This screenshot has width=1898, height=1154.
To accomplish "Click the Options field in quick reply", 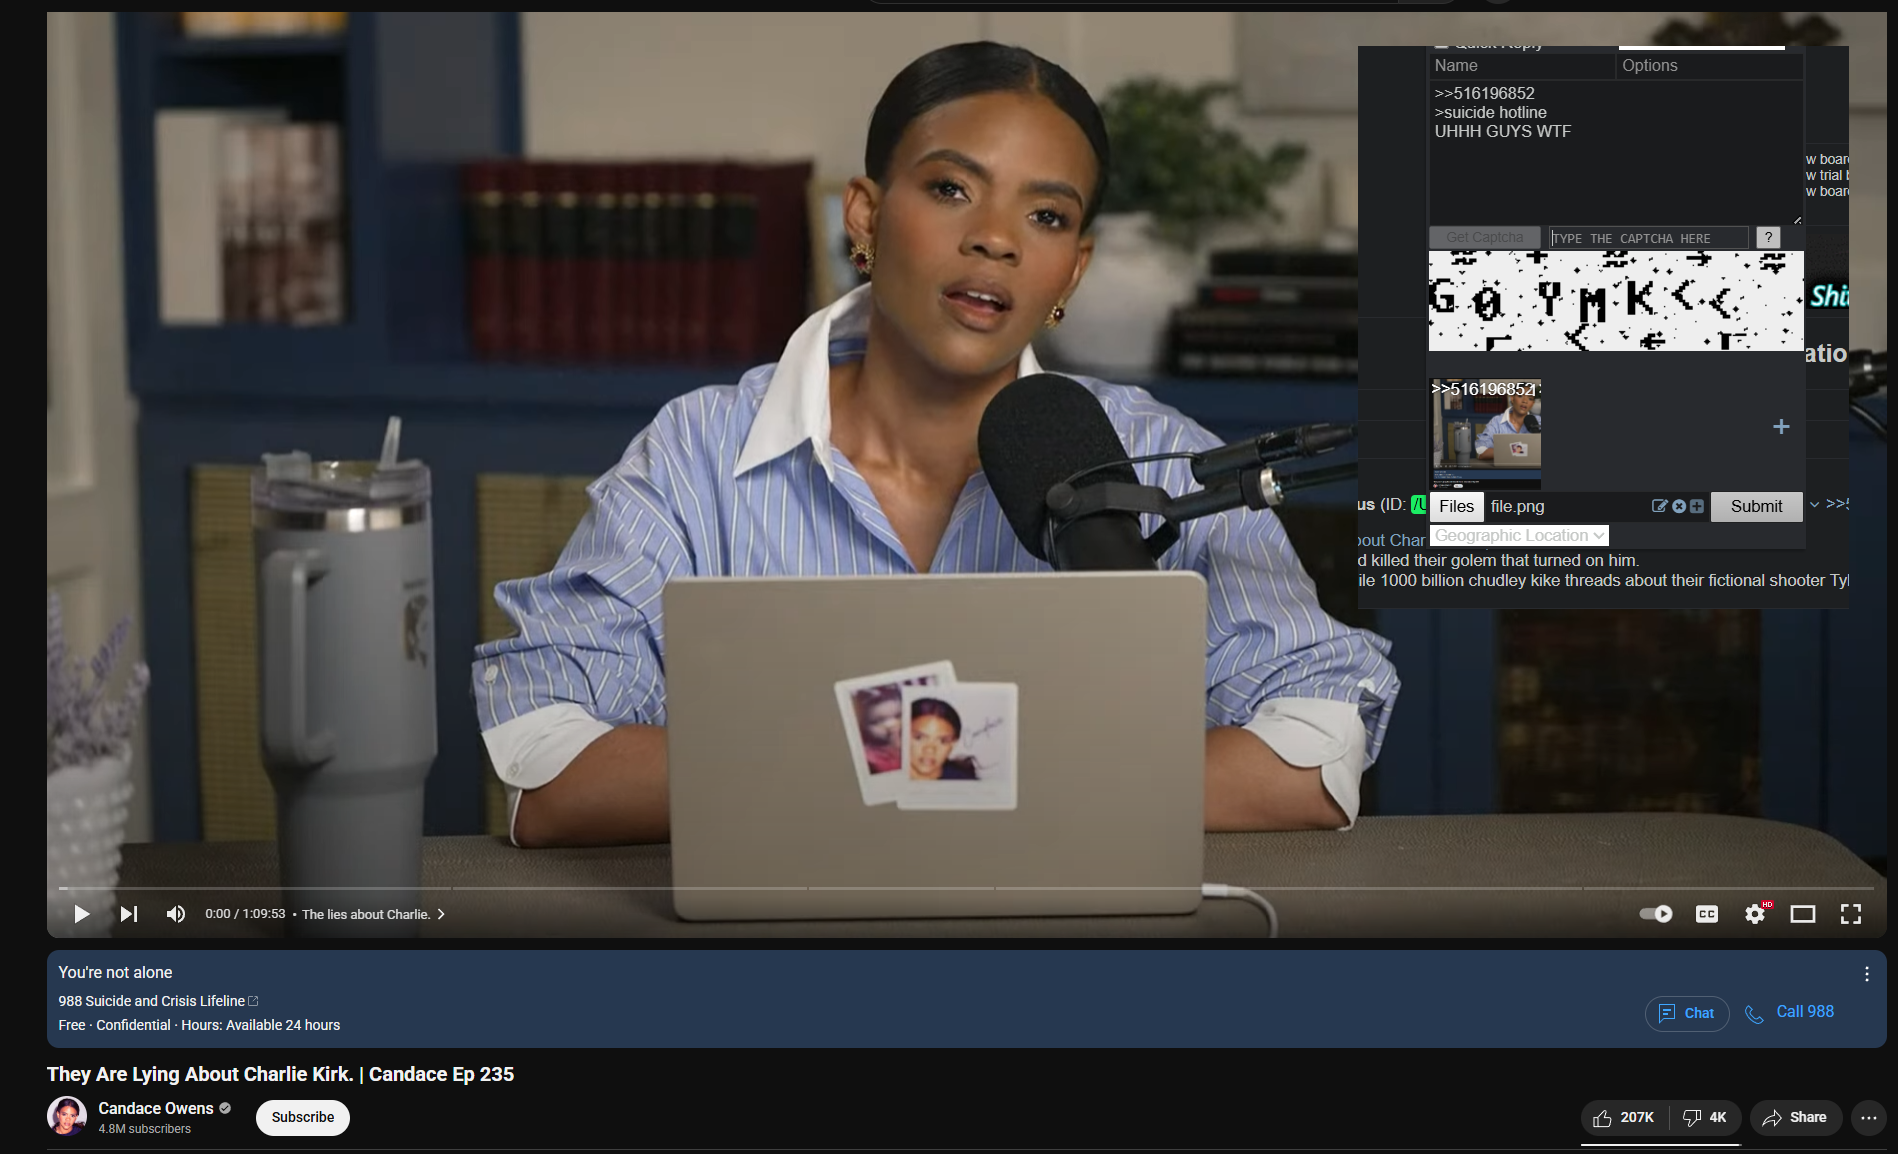I will [1709, 66].
